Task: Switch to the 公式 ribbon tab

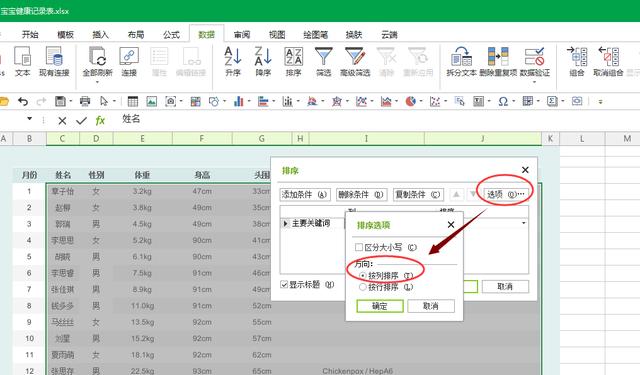Action: pos(171,35)
